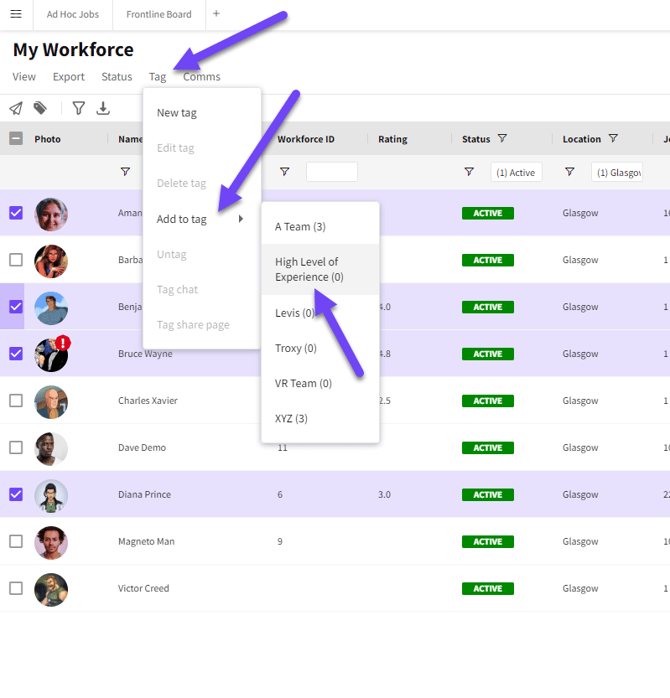Click the toolbar filter funnel icon

pyautogui.click(x=79, y=108)
